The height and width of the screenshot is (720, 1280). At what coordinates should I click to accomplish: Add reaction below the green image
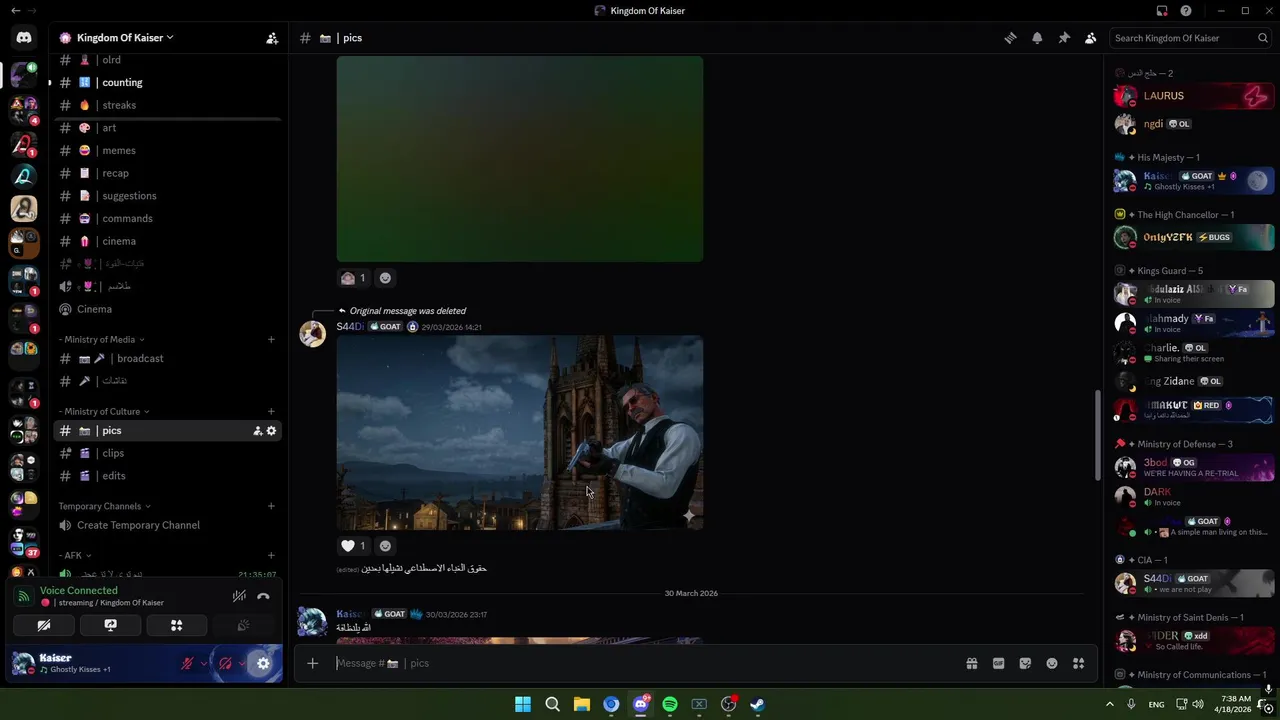click(385, 278)
